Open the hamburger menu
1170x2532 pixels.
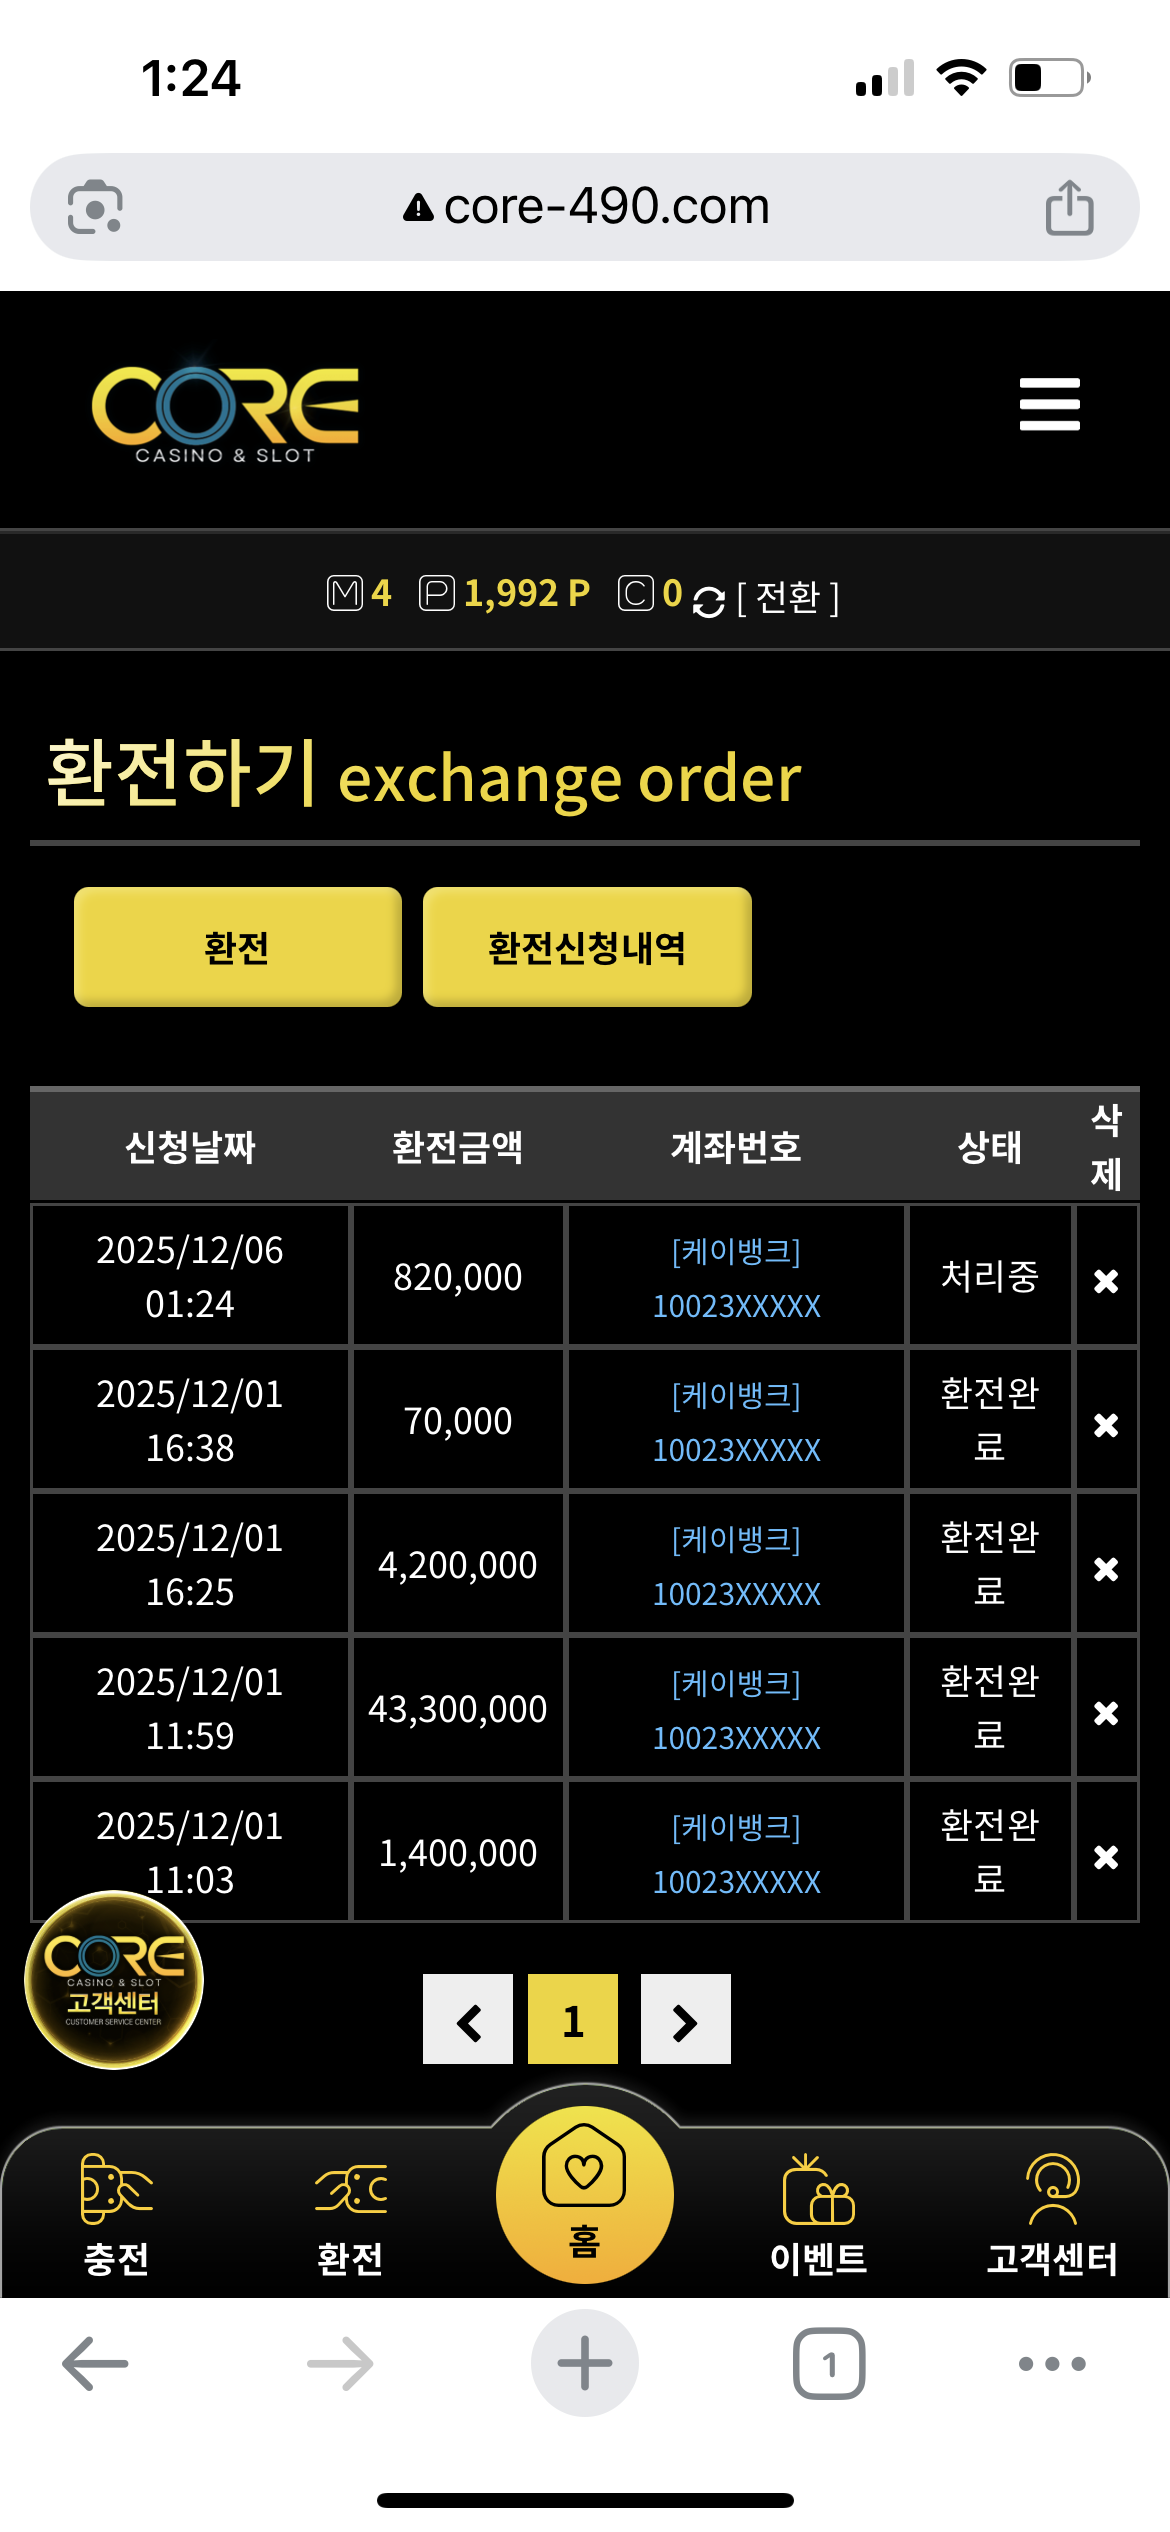(x=1049, y=404)
